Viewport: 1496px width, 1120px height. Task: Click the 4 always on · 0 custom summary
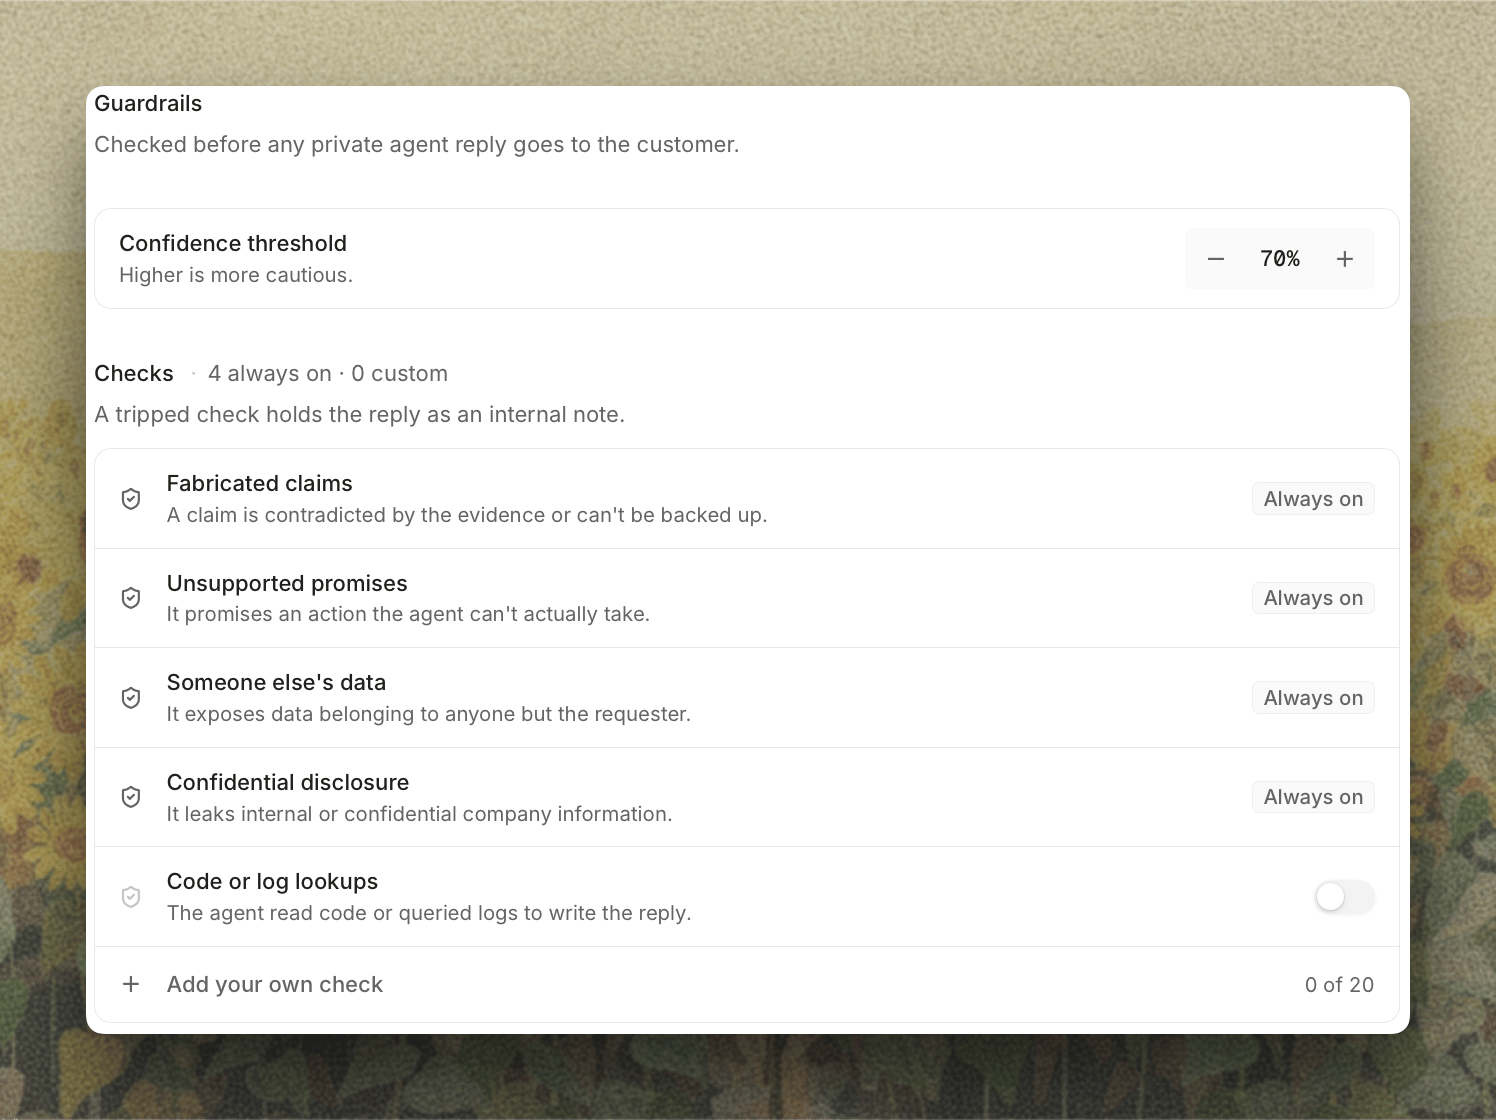click(328, 373)
